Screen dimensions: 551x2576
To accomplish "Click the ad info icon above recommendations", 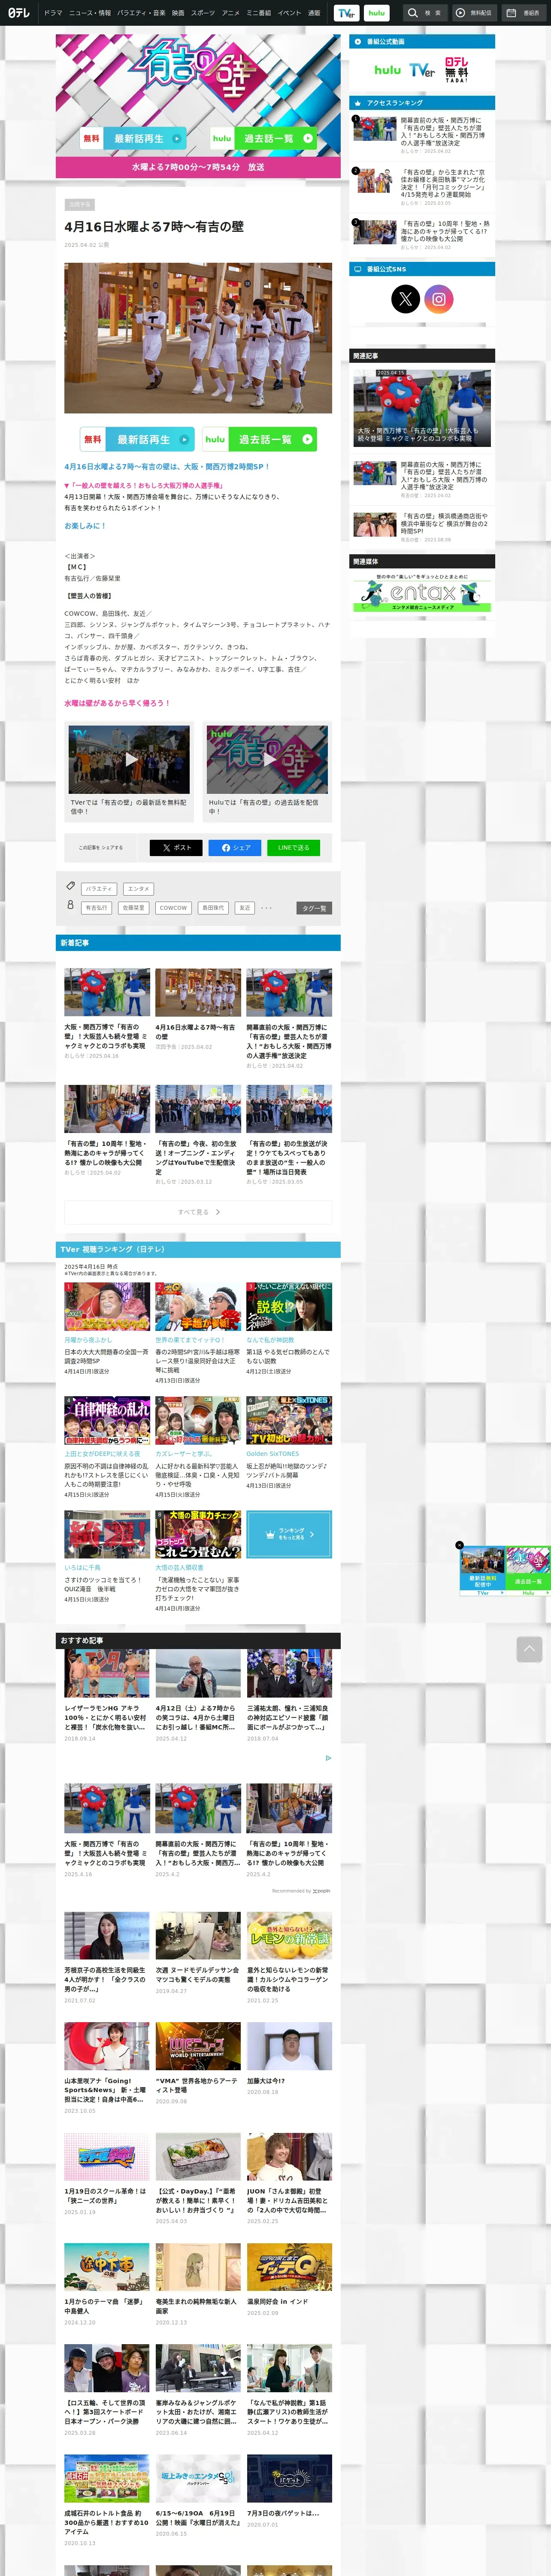I will [328, 1758].
